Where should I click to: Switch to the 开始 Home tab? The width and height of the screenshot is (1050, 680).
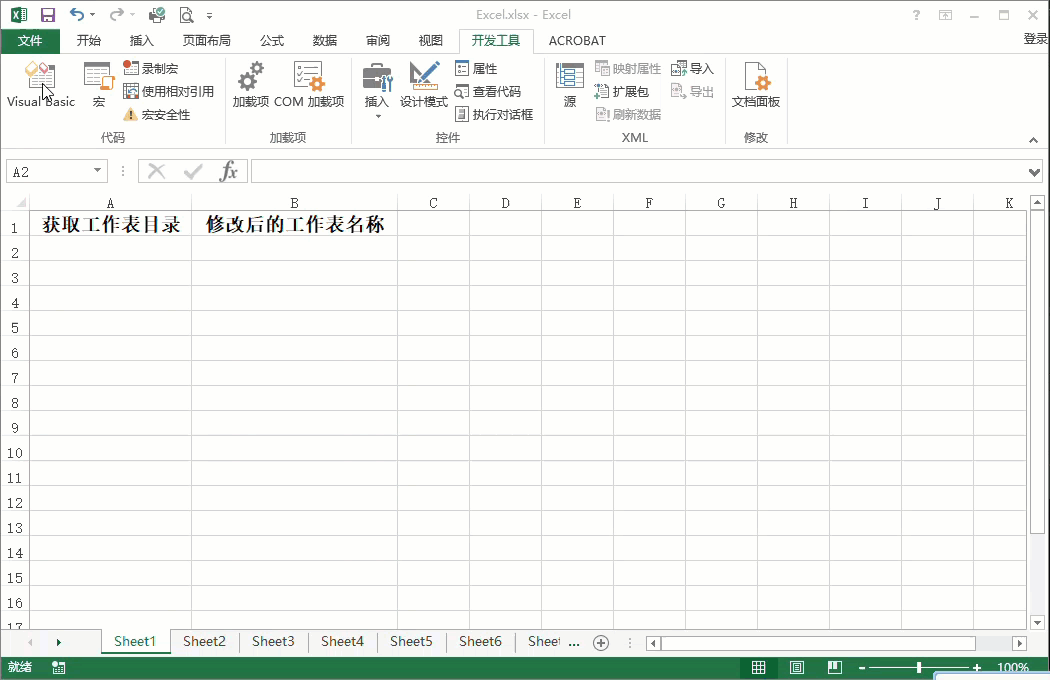(88, 41)
